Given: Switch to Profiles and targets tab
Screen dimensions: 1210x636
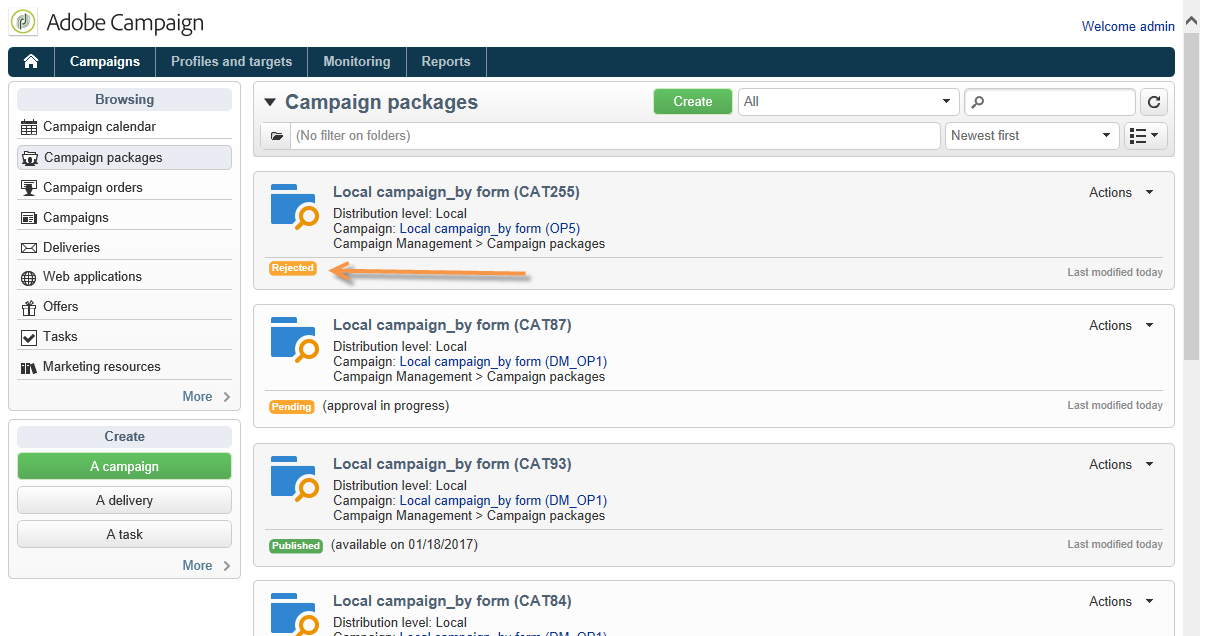Looking at the screenshot, I should pyautogui.click(x=232, y=62).
